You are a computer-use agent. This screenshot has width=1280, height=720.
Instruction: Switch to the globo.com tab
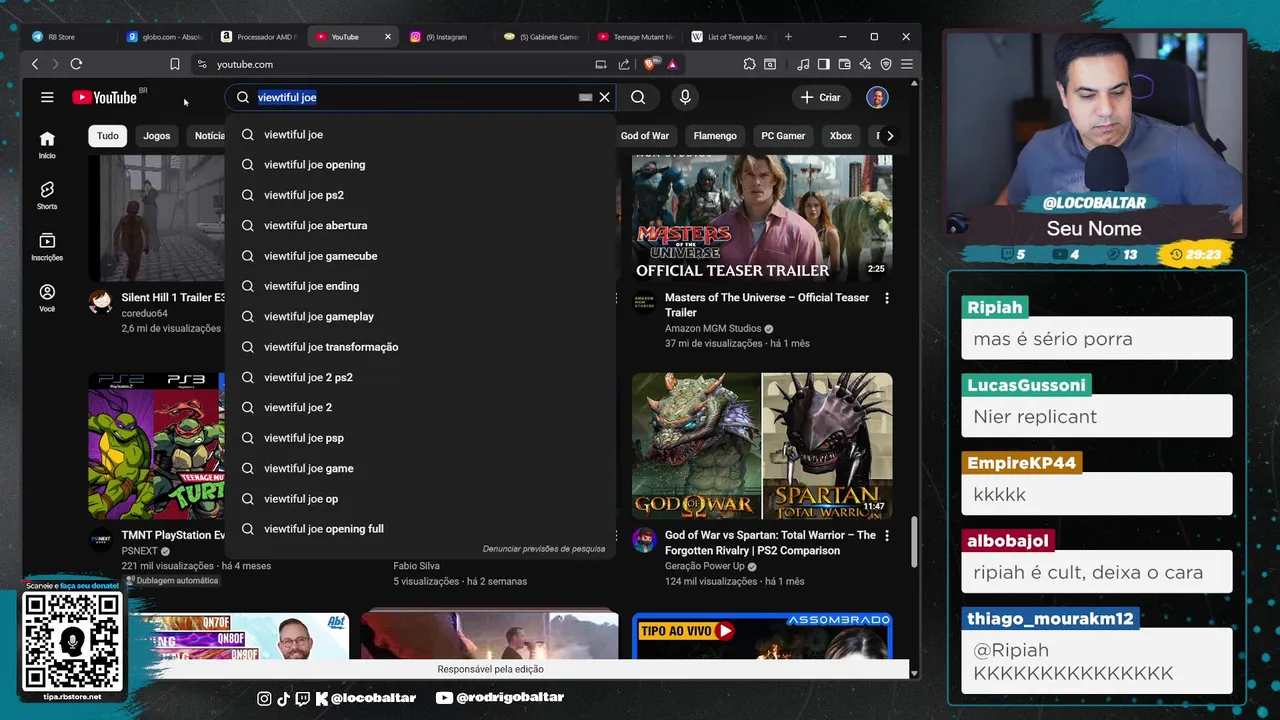click(165, 37)
